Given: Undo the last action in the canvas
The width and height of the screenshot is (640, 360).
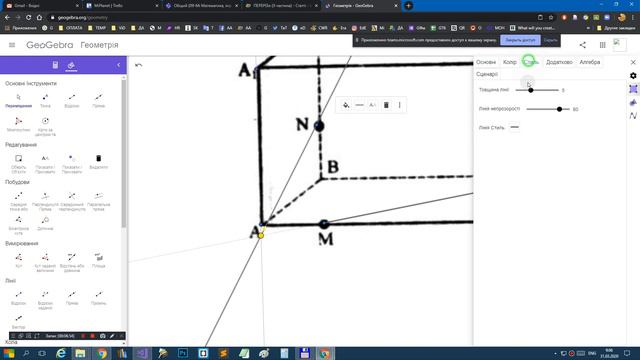Looking at the screenshot, I should click(138, 65).
